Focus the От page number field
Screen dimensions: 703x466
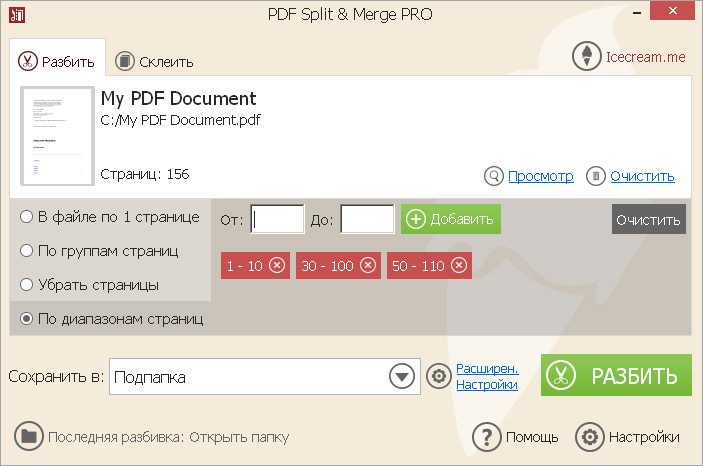click(278, 219)
